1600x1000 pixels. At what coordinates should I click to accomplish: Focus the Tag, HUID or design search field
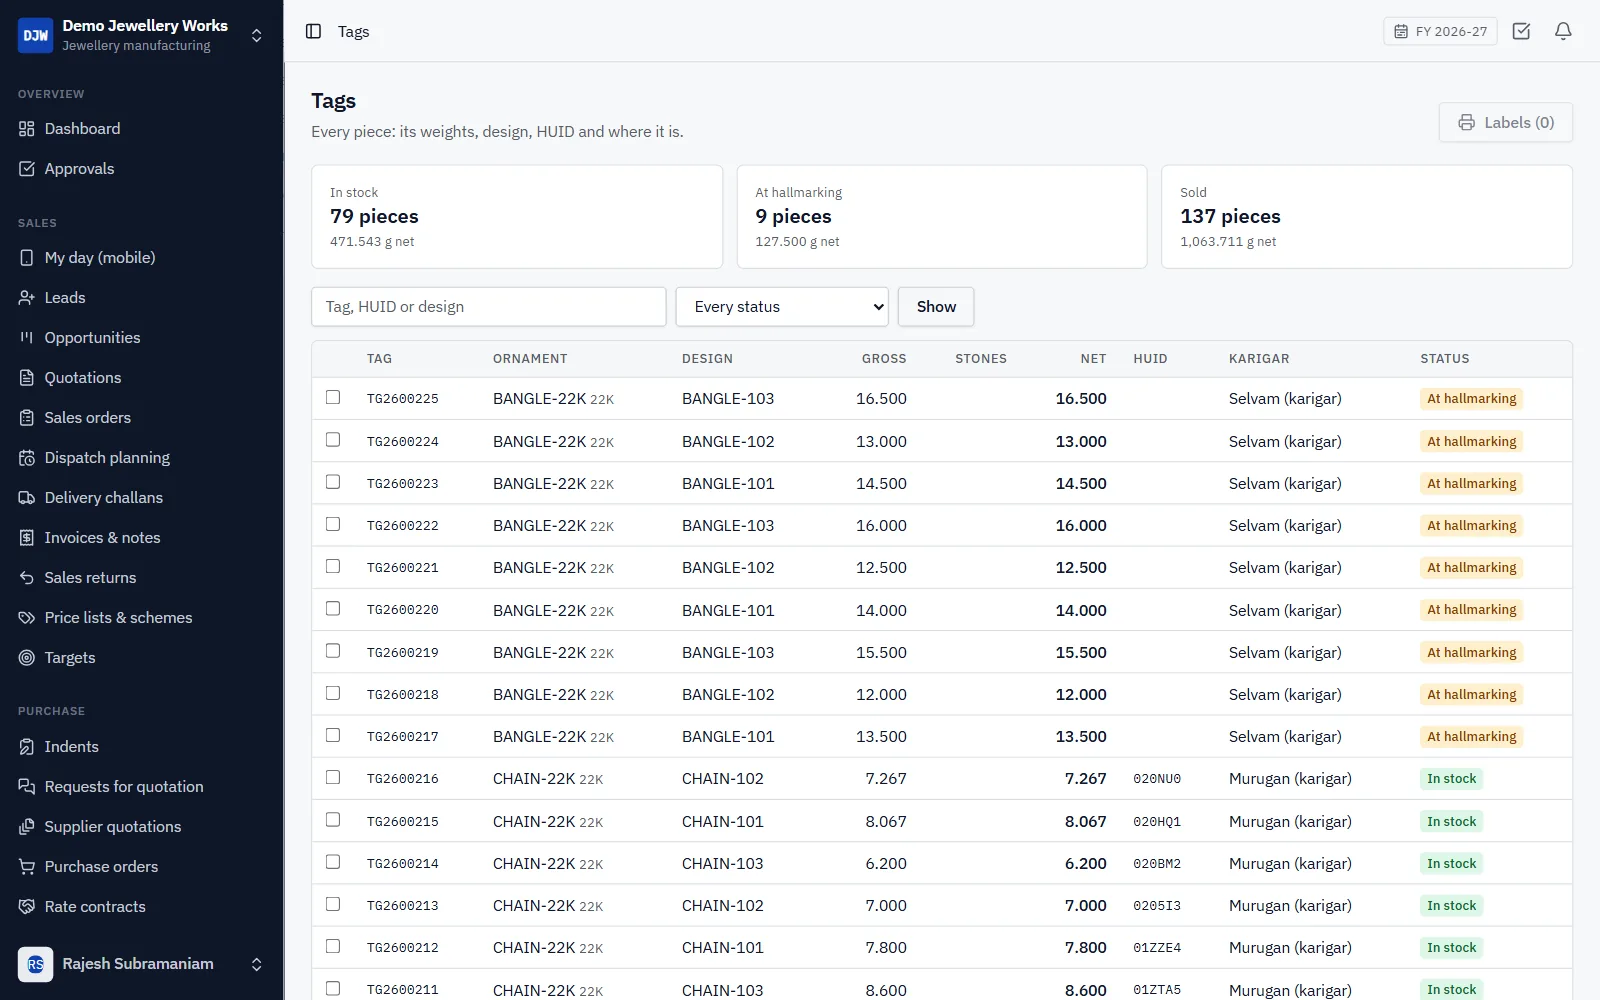[489, 307]
